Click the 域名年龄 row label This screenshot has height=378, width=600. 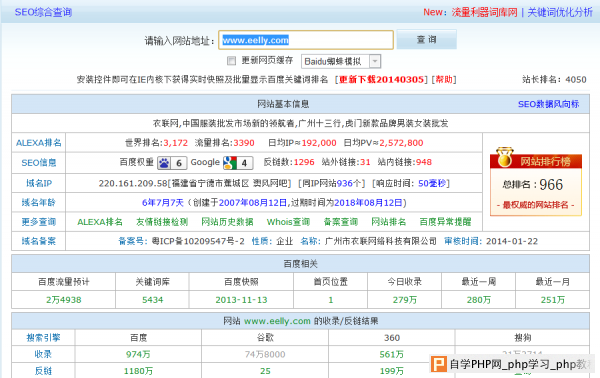pyautogui.click(x=39, y=202)
